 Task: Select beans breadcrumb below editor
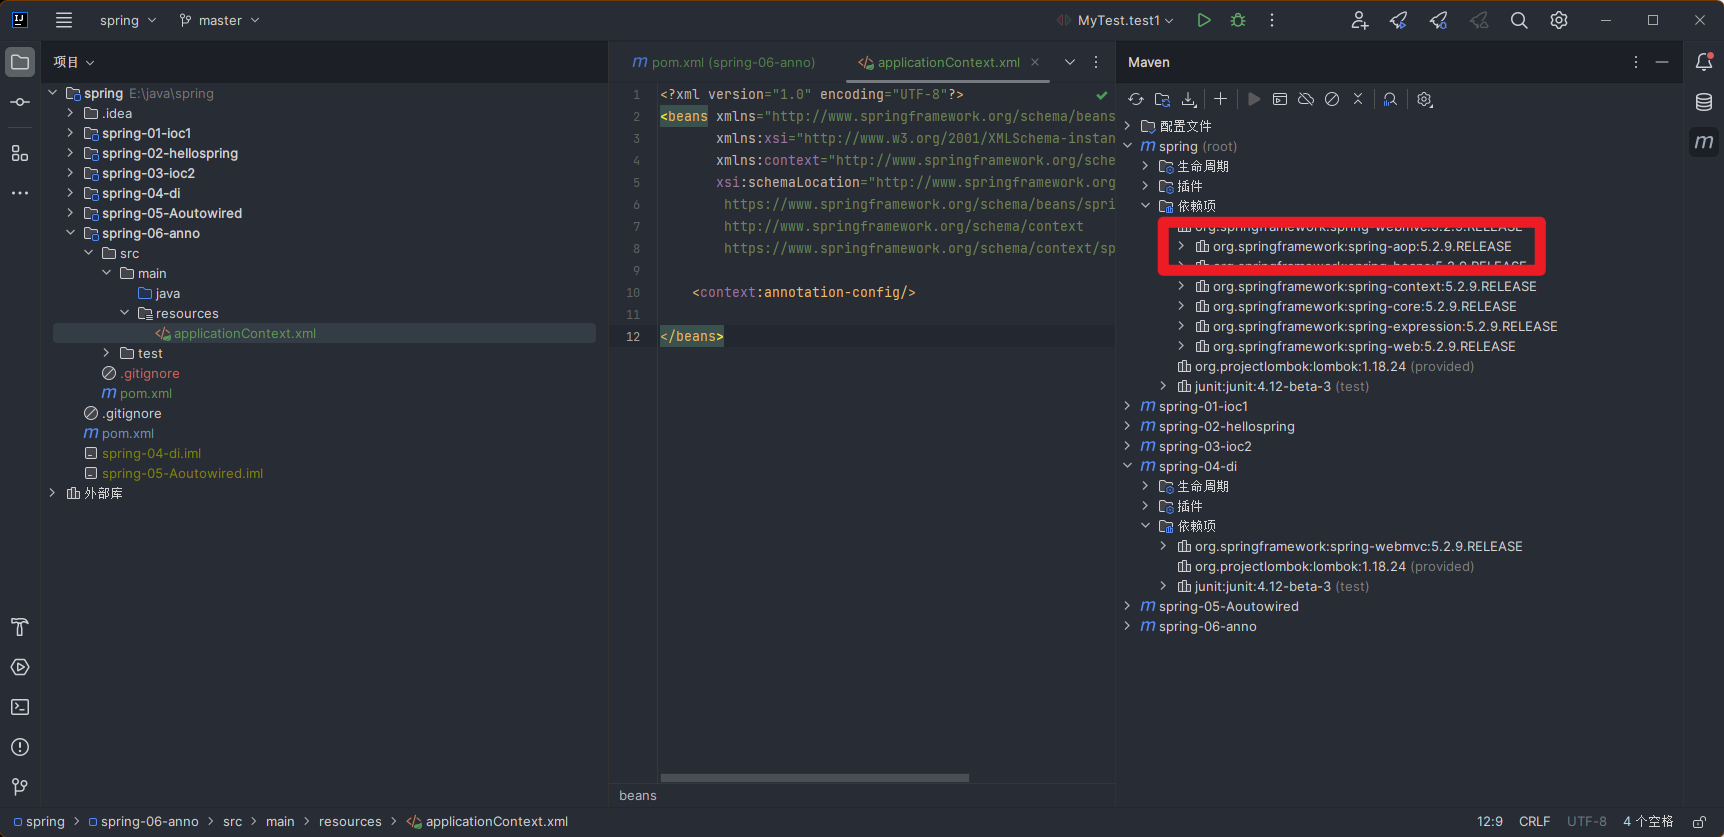pos(638,796)
